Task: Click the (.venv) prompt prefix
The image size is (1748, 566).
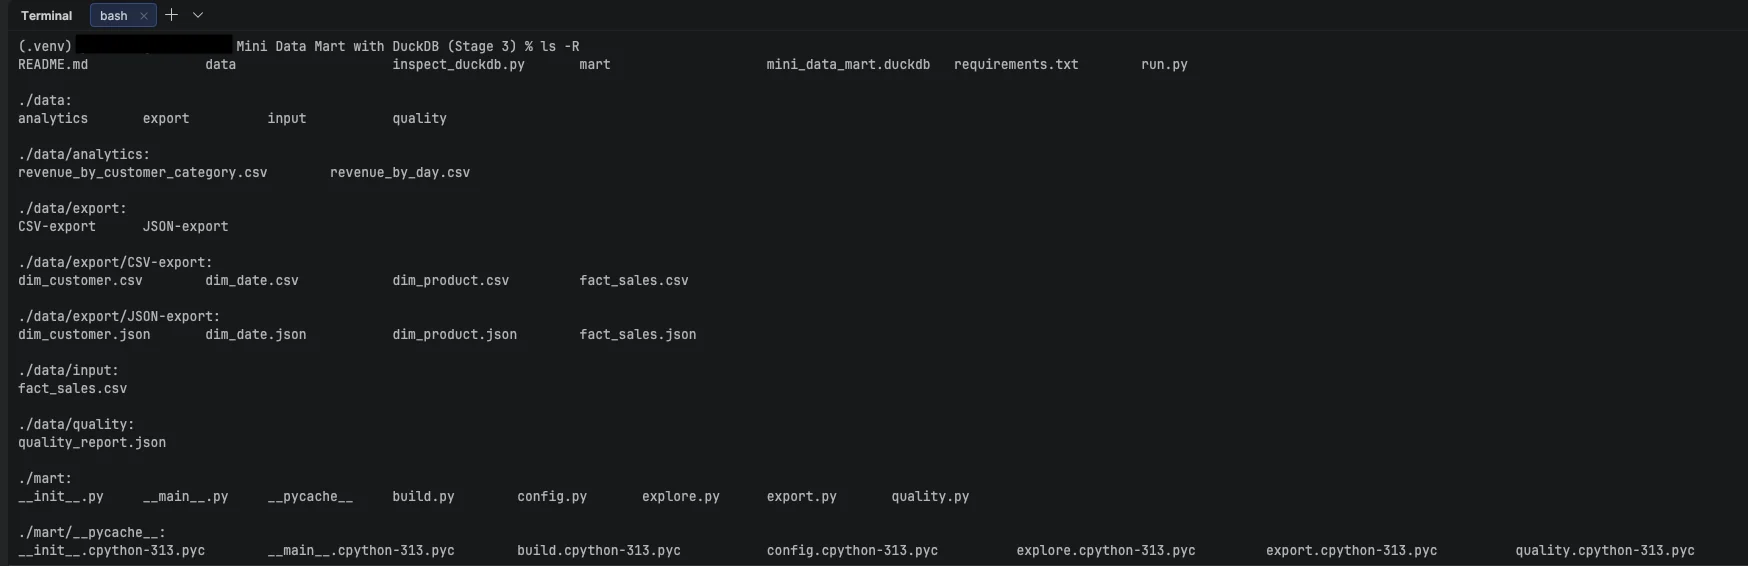Action: click(x=45, y=47)
